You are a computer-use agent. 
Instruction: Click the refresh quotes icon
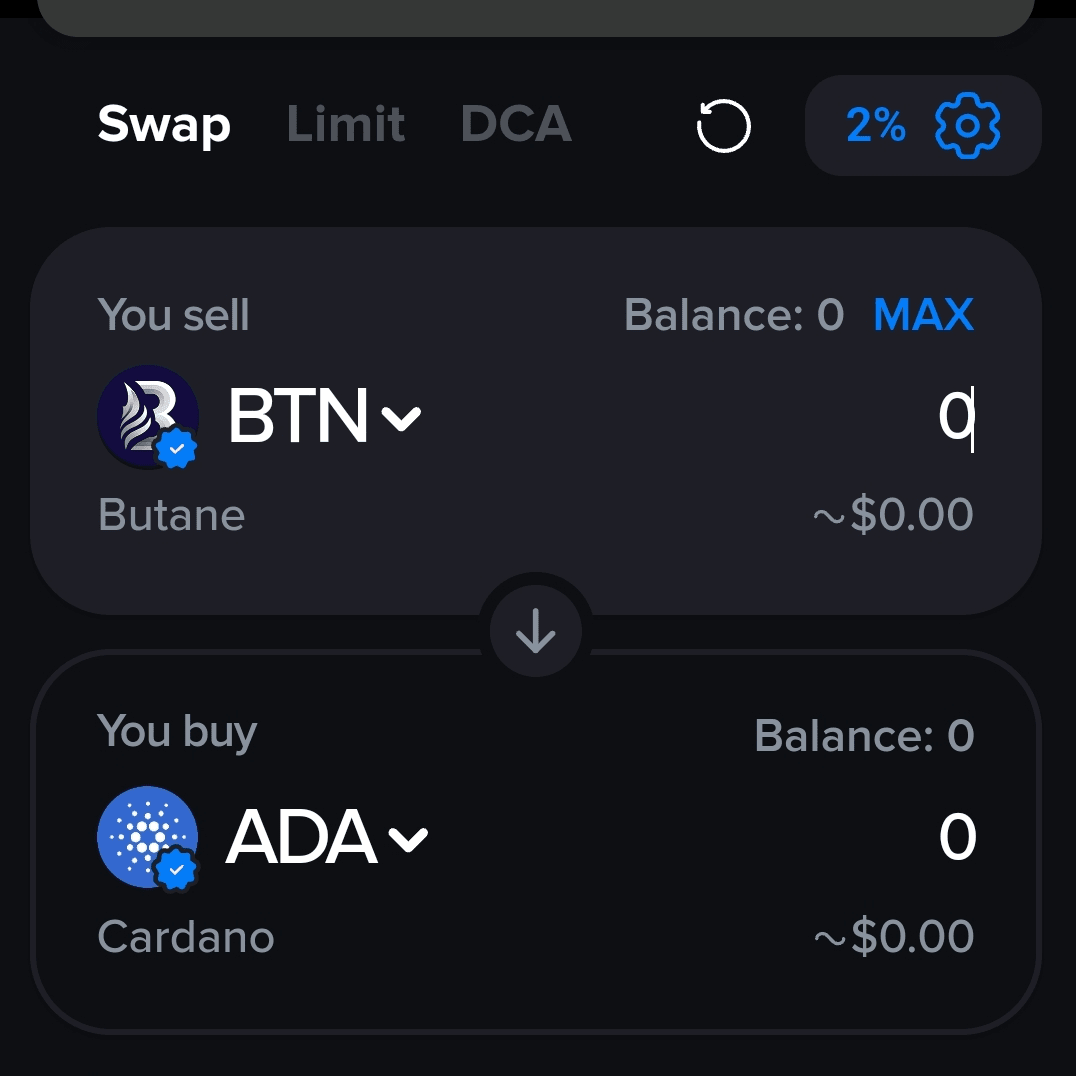click(x=724, y=125)
